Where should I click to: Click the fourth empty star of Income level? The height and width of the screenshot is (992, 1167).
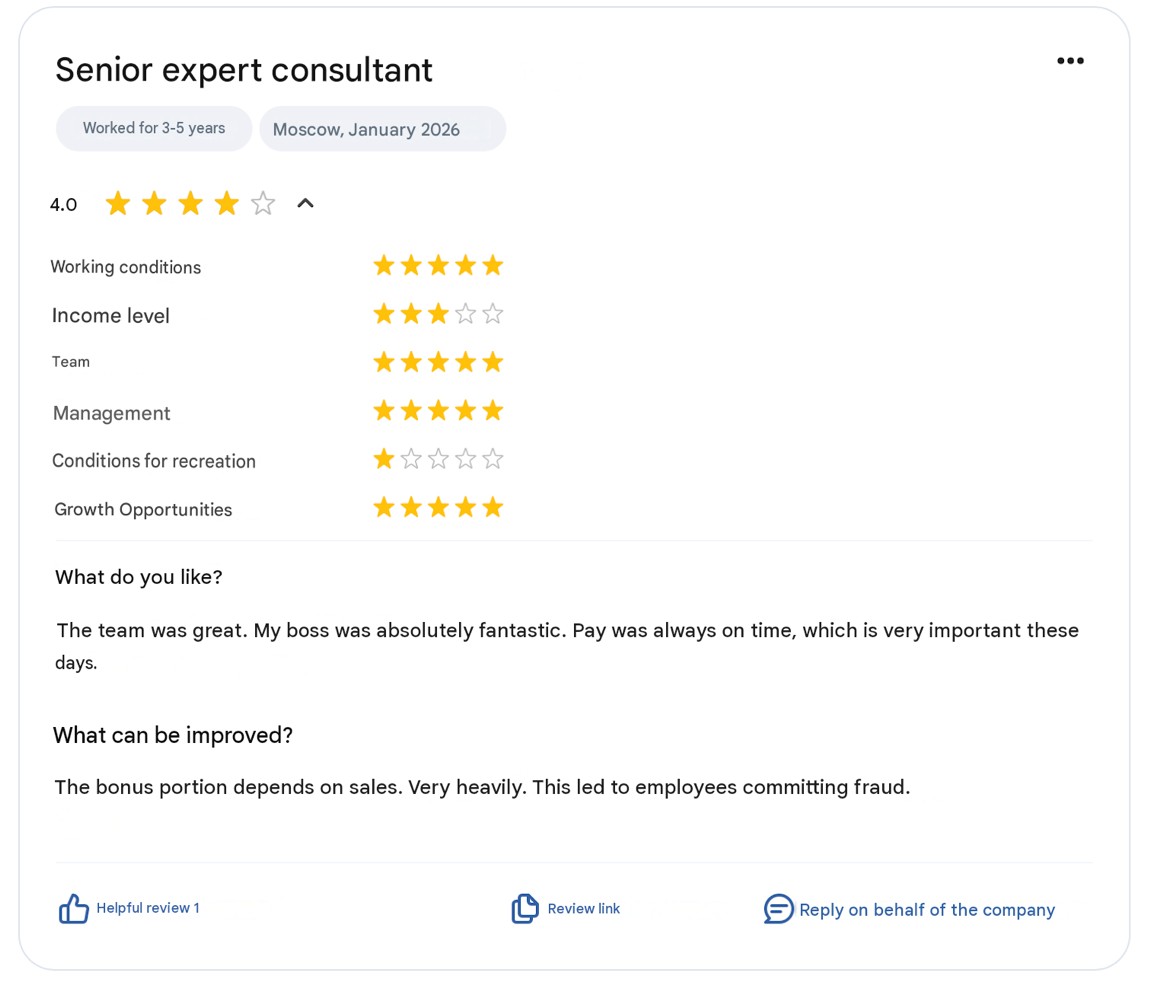pyautogui.click(x=465, y=314)
